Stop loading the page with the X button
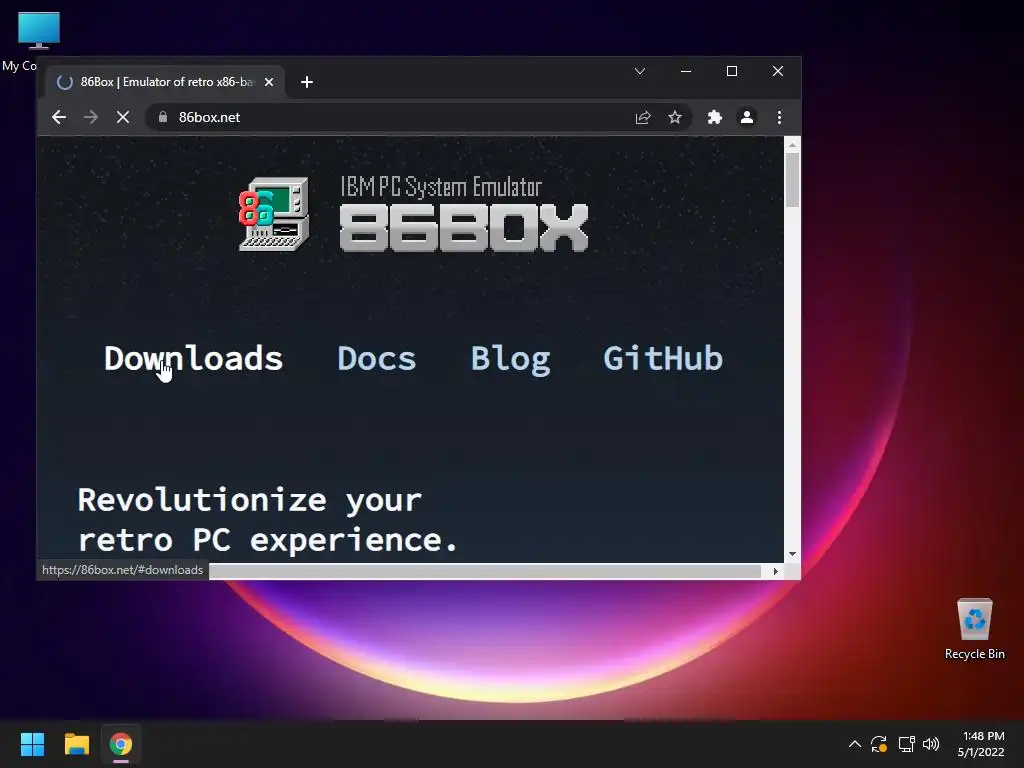The height and width of the screenshot is (768, 1024). coord(123,118)
